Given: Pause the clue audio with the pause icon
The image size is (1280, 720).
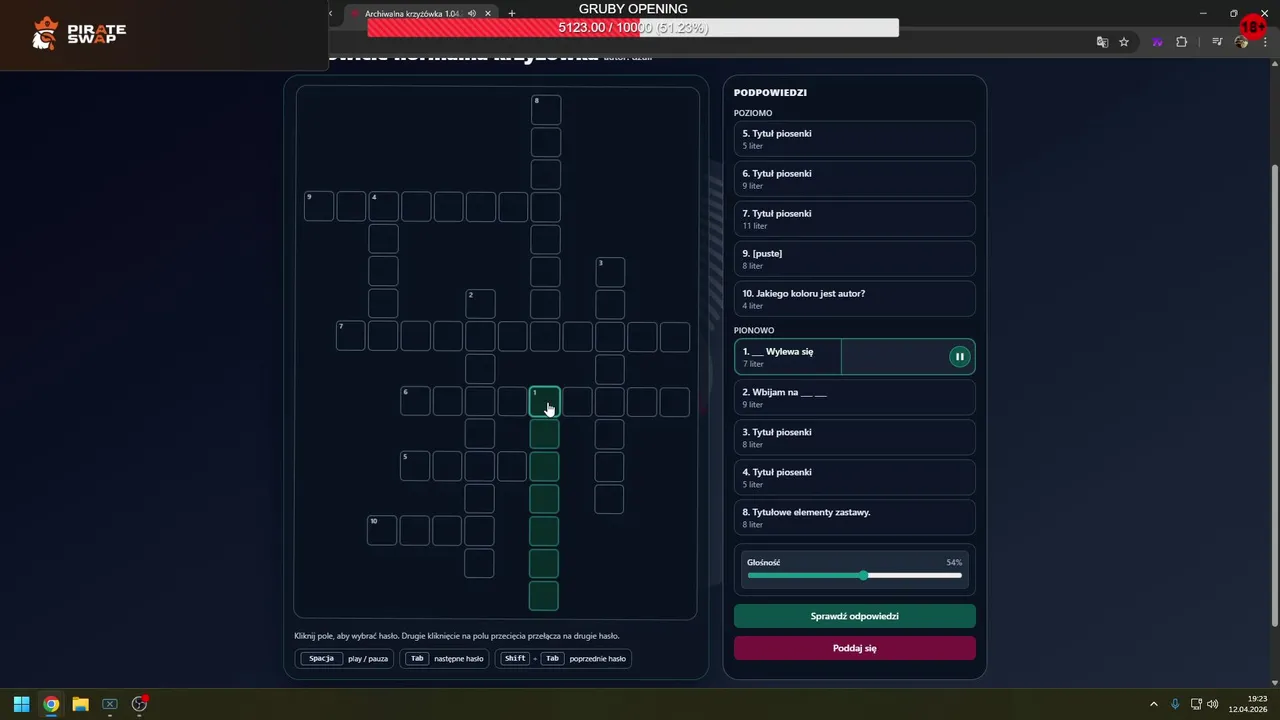Looking at the screenshot, I should pos(959,357).
